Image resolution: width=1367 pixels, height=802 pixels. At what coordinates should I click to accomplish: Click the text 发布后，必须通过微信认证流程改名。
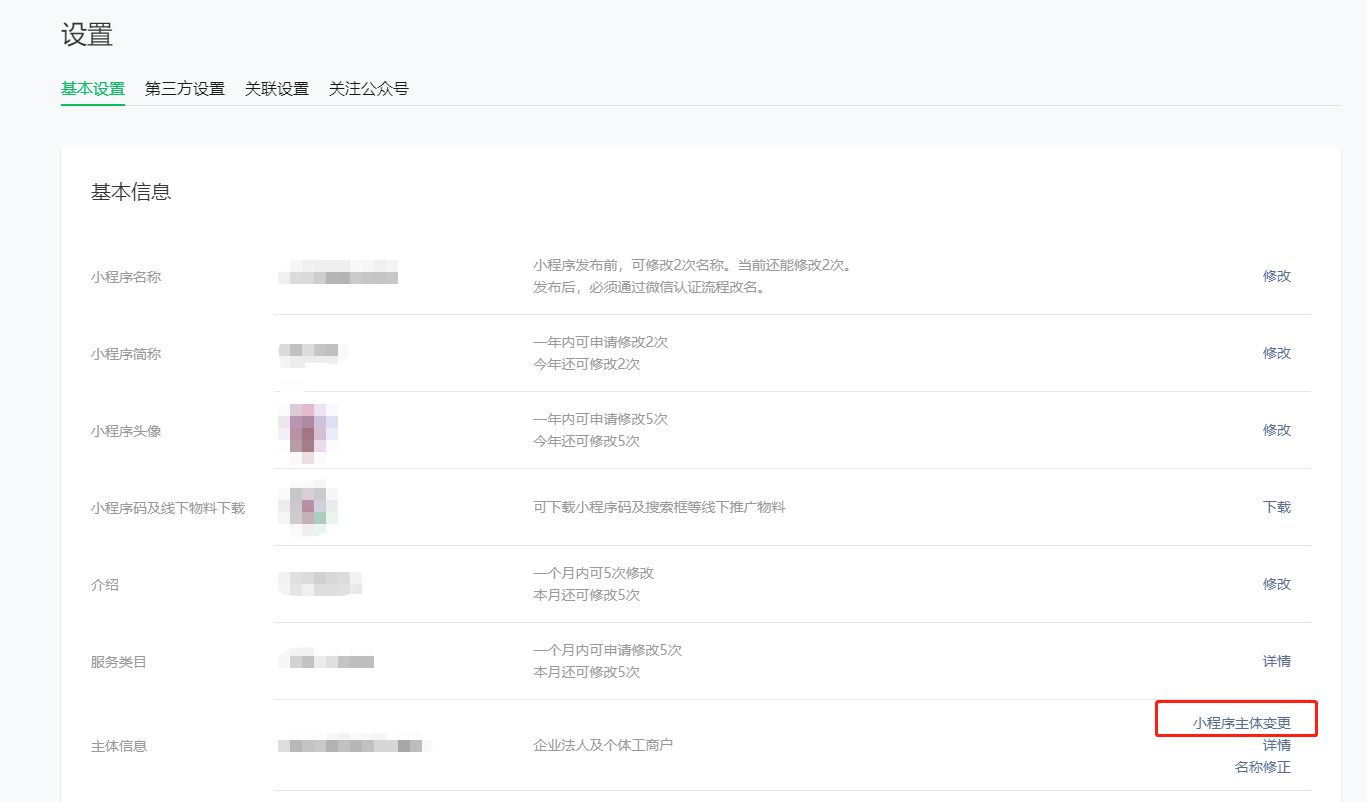(649, 287)
